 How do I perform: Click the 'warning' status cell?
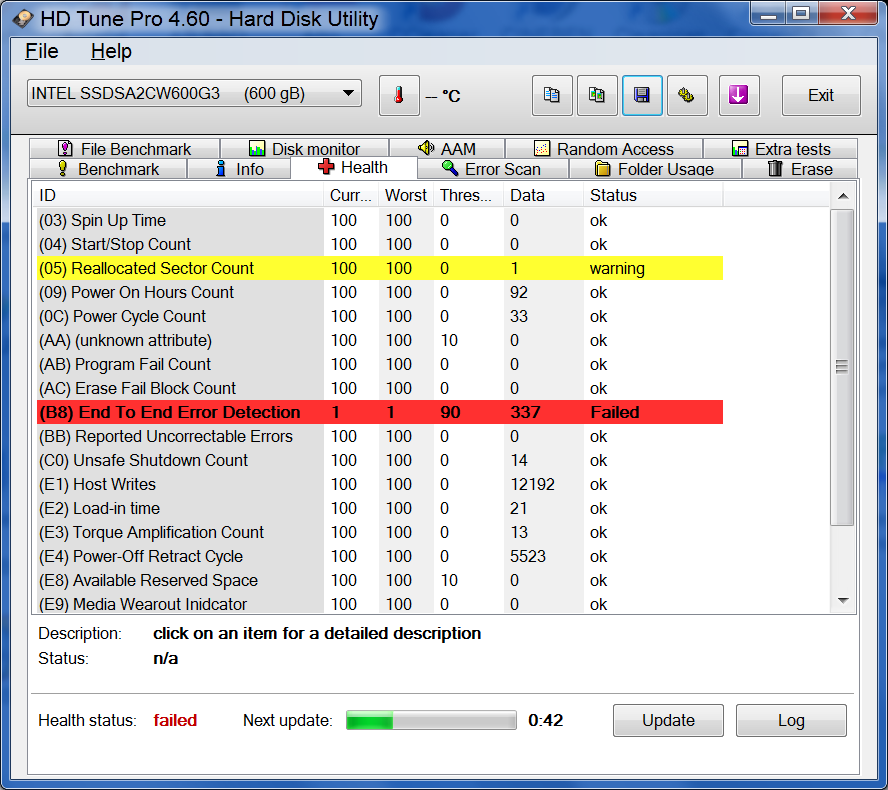[617, 268]
